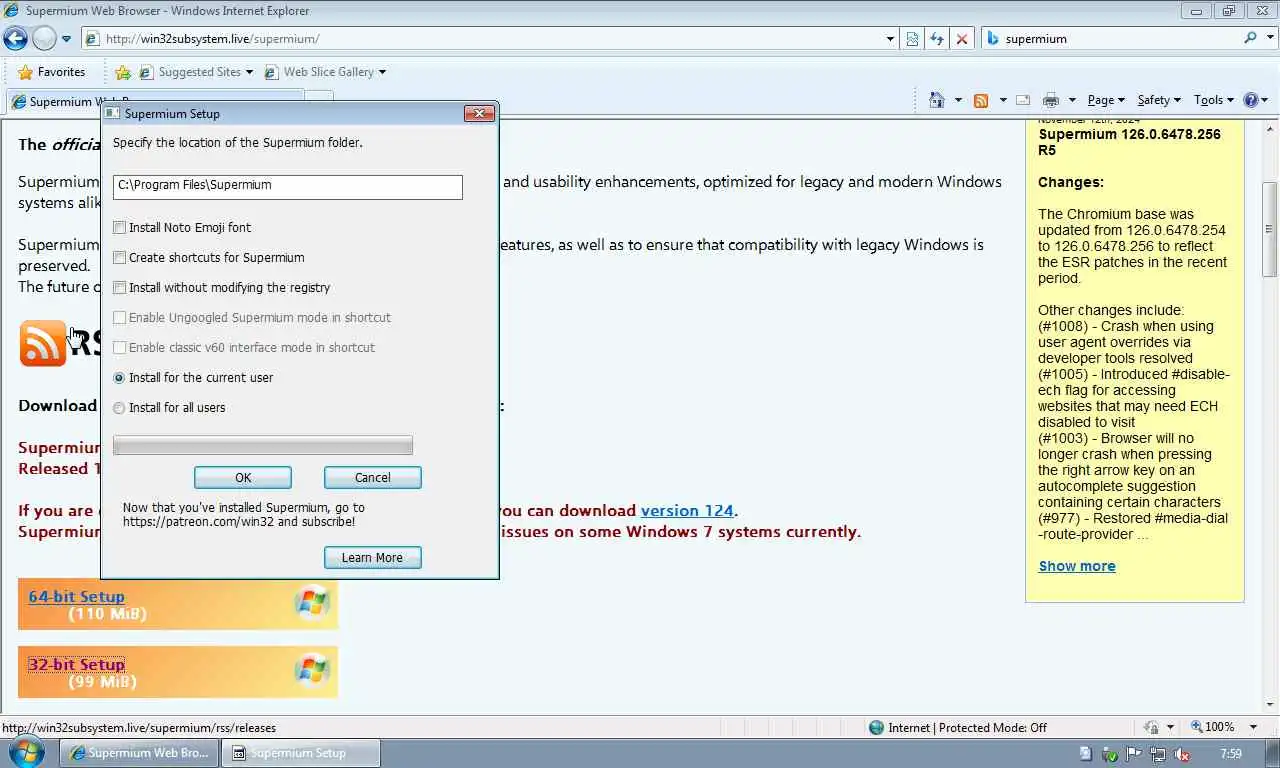Open the Safety menu

pyautogui.click(x=1159, y=100)
